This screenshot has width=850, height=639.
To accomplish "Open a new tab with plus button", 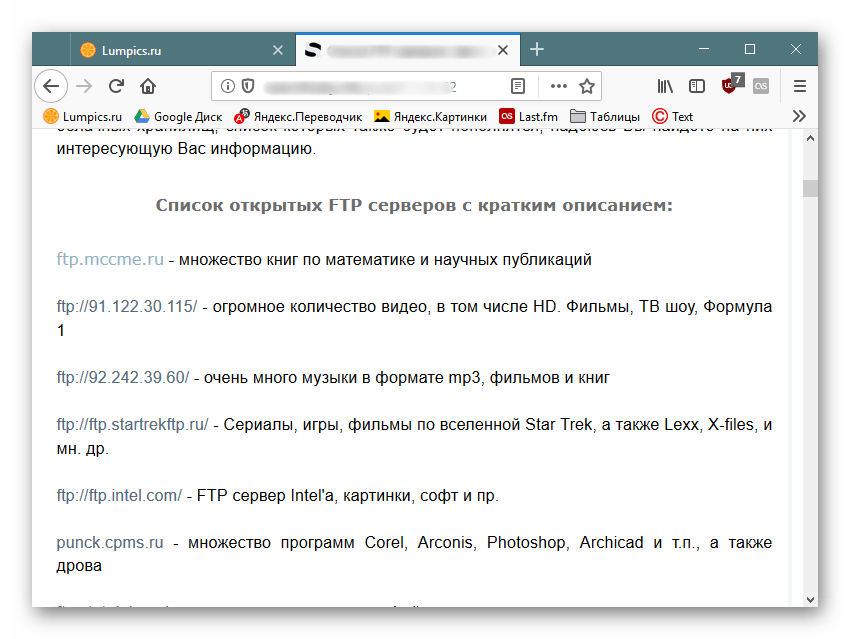I will click(537, 49).
